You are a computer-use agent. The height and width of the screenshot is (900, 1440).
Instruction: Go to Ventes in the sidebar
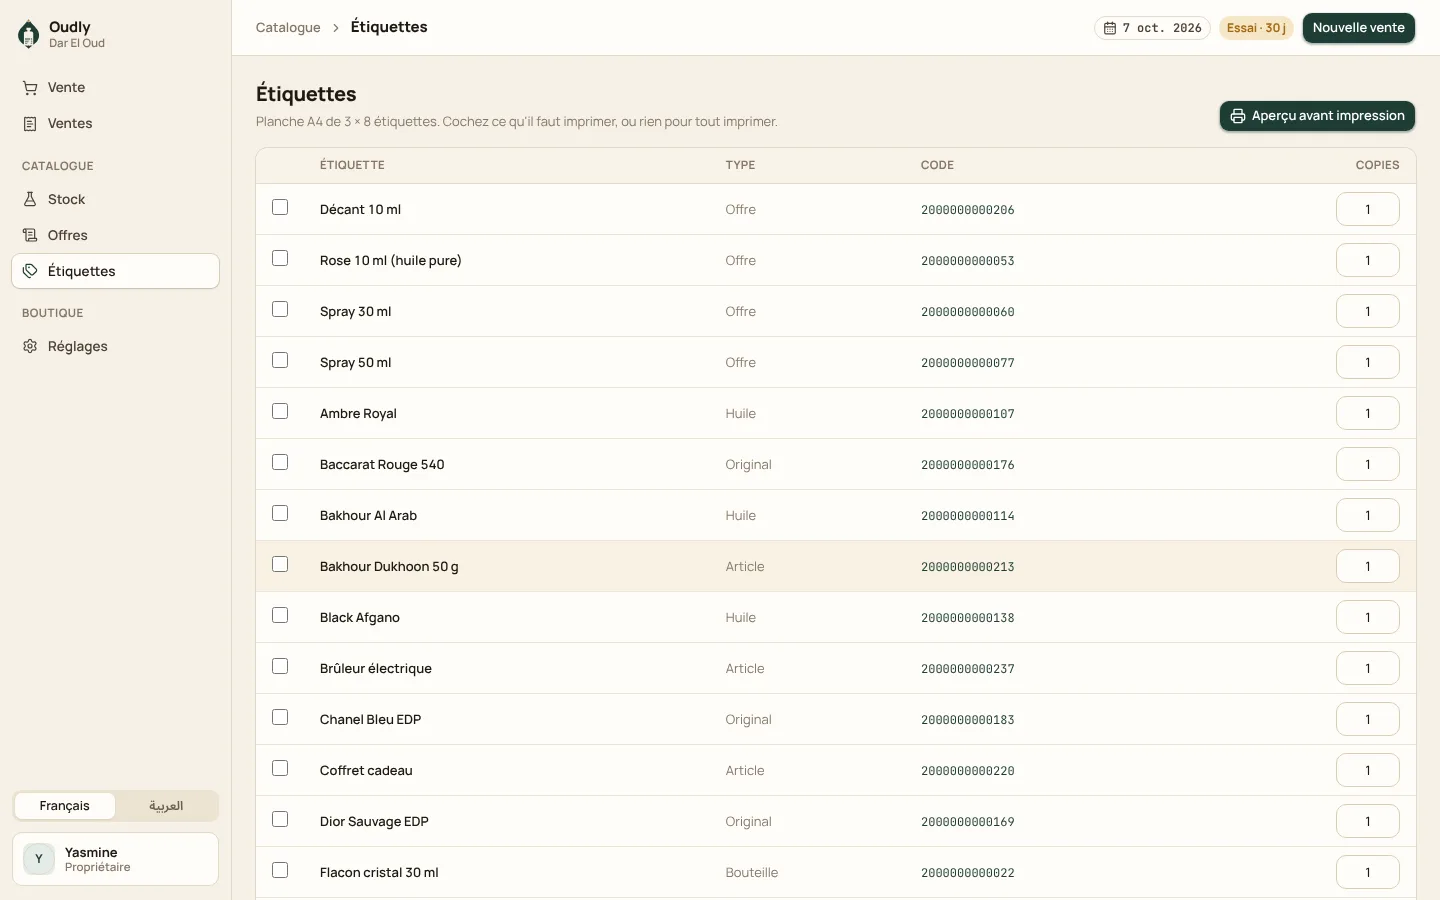(x=115, y=124)
